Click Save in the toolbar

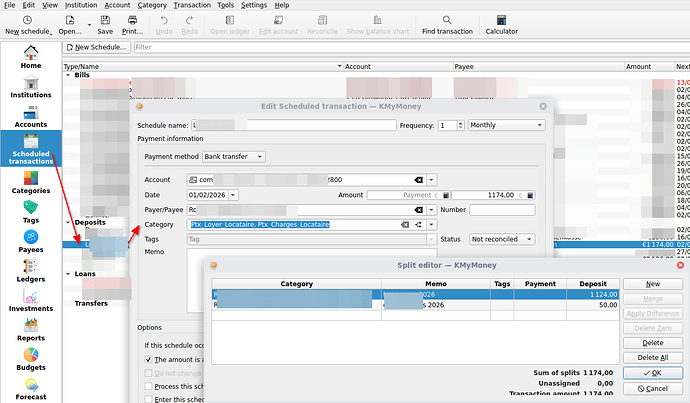(105, 24)
